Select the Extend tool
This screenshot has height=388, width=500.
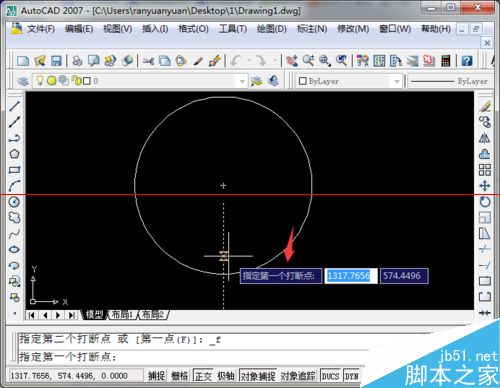pos(485,265)
